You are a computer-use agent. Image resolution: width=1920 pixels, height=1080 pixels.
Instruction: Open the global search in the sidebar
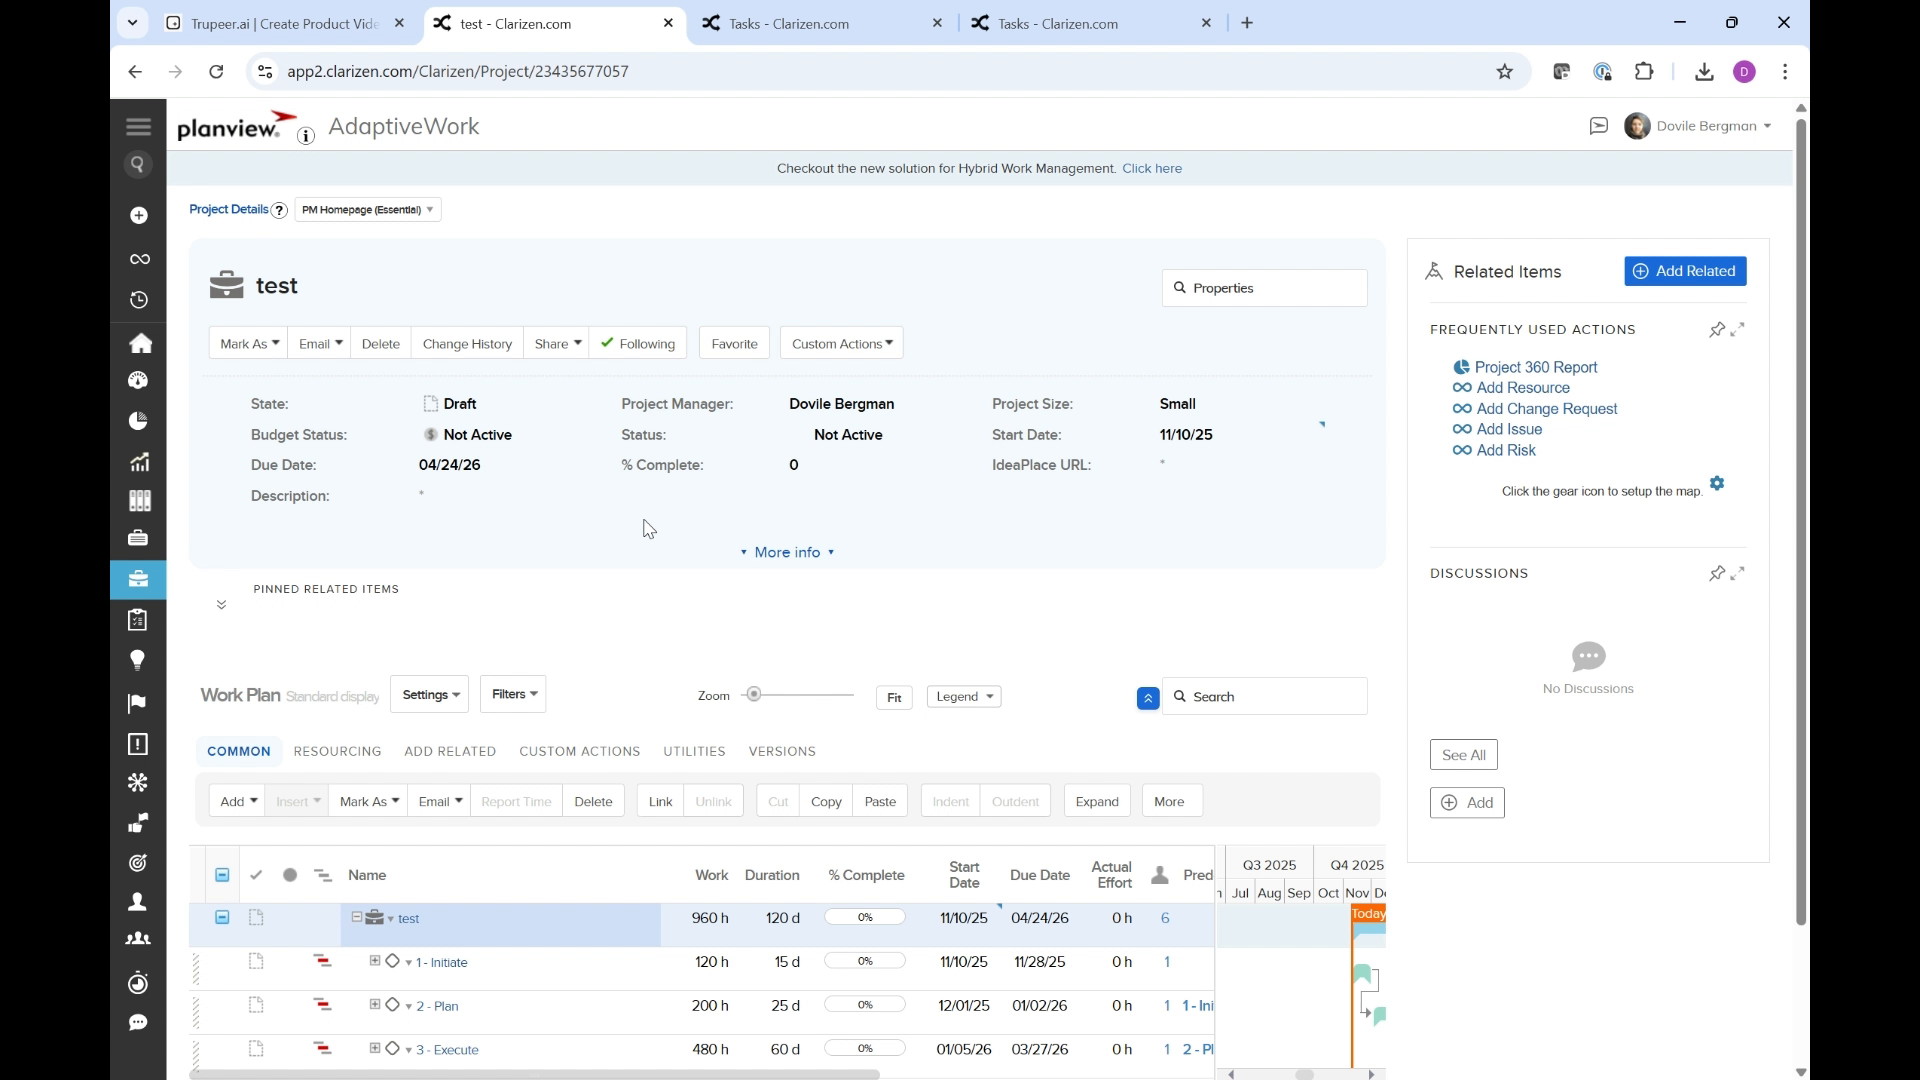point(138,164)
